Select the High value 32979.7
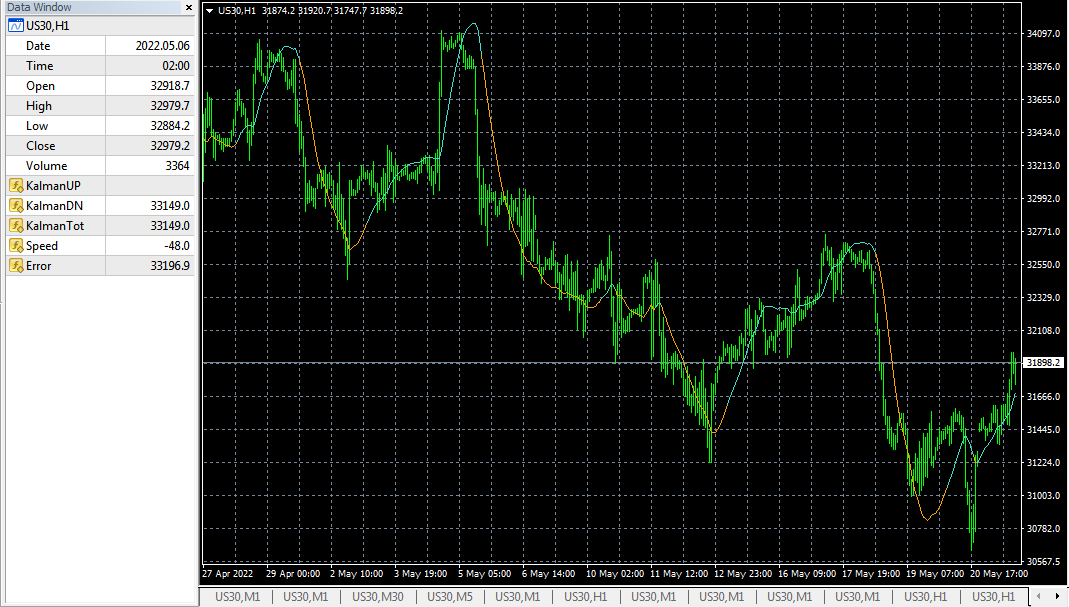This screenshot has height=607, width=1069. pyautogui.click(x=170, y=106)
